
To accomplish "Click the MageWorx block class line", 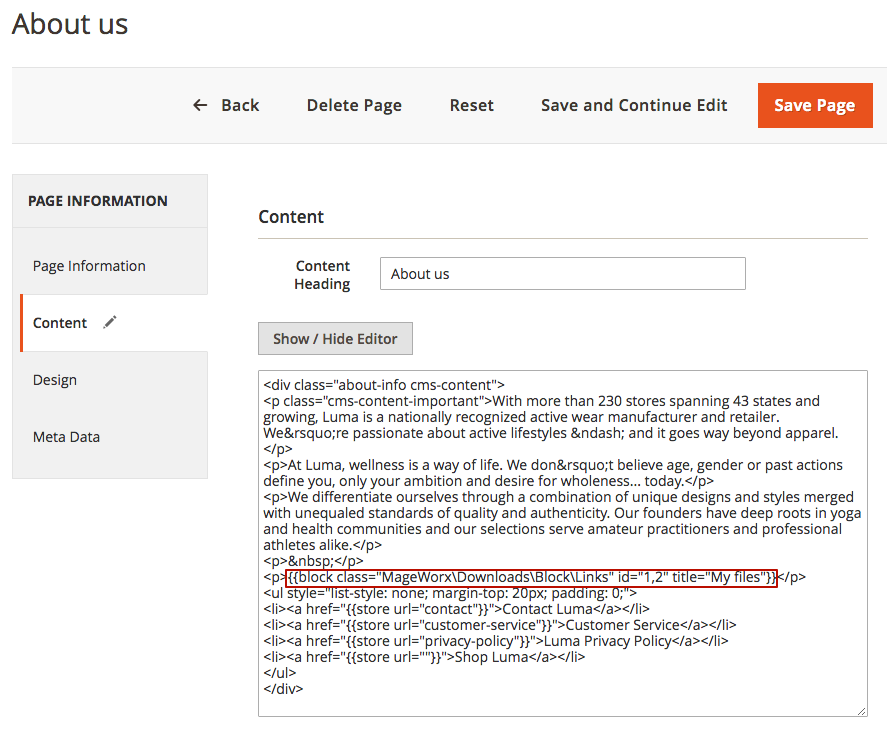I will pos(531,577).
